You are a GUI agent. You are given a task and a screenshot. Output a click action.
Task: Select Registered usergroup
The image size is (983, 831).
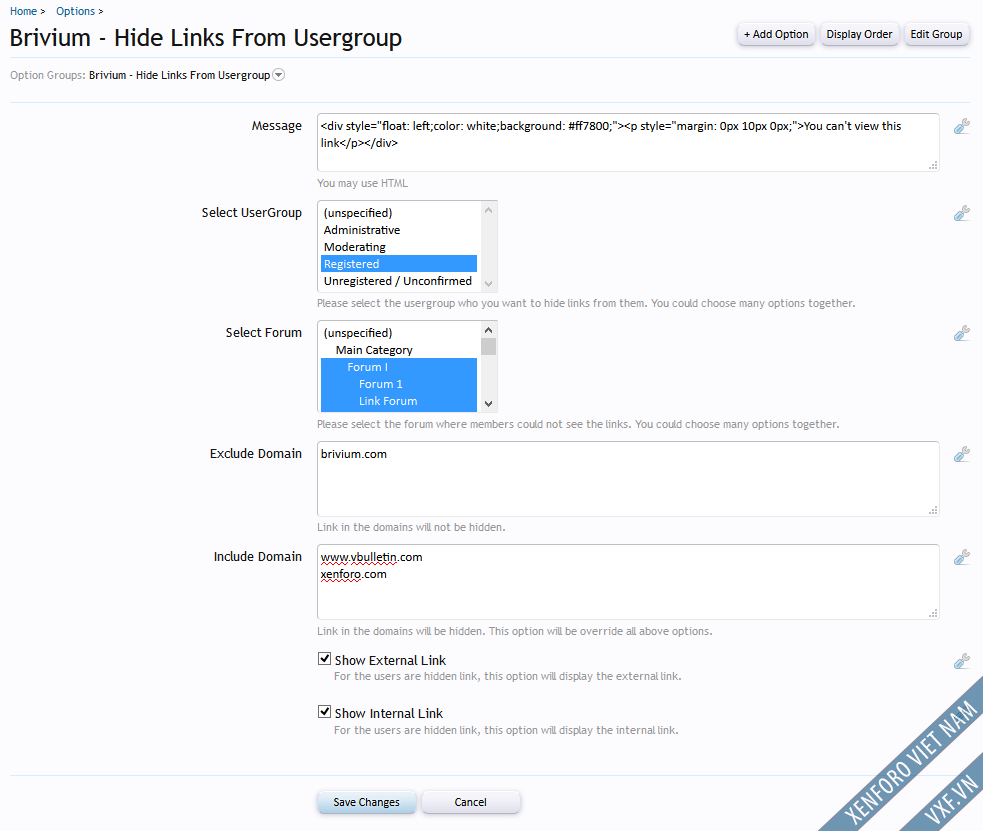pyautogui.click(x=399, y=264)
